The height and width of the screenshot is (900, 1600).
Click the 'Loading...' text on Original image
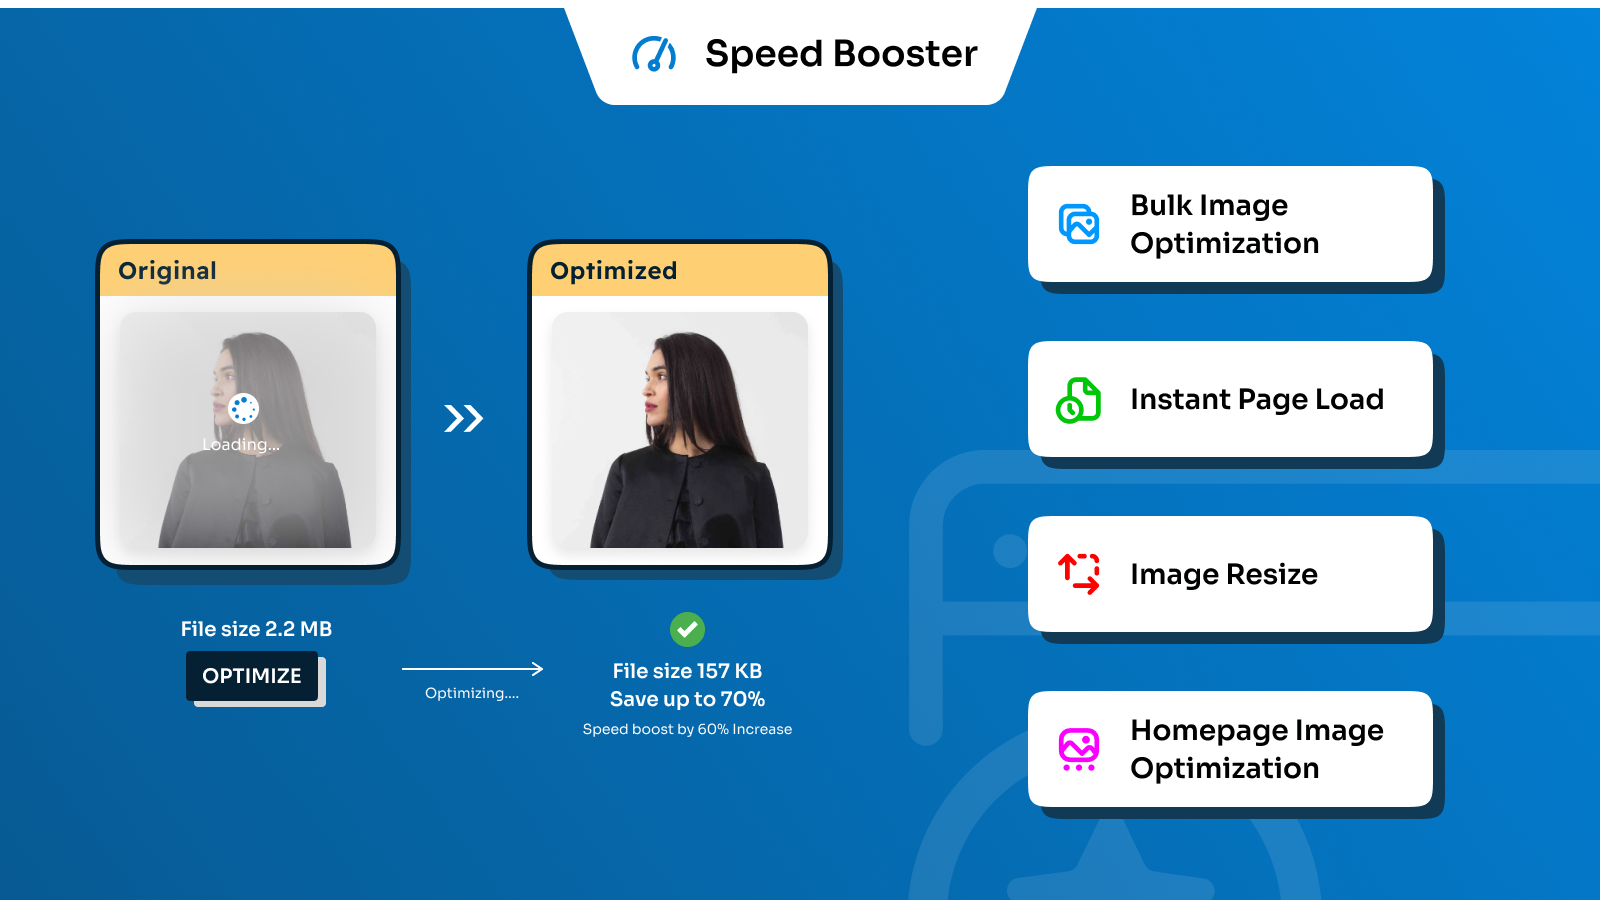click(241, 445)
